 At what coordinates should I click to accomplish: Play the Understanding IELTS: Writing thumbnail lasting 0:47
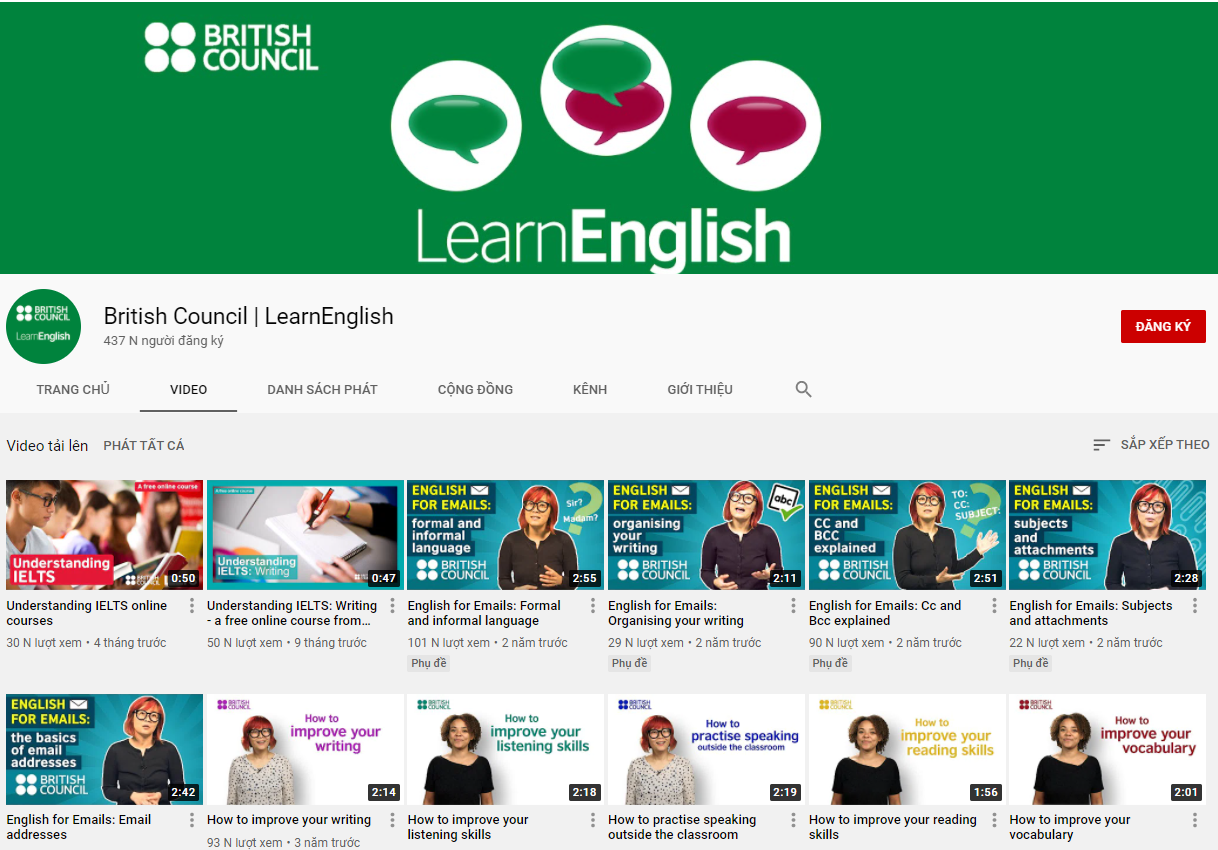coord(305,535)
